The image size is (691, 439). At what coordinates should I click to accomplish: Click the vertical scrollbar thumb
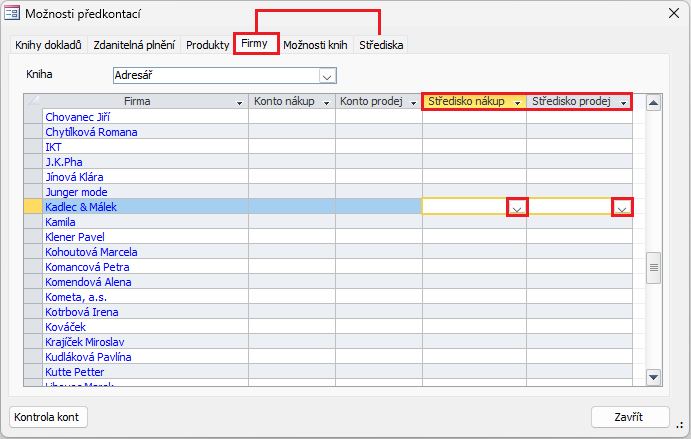pos(654,268)
